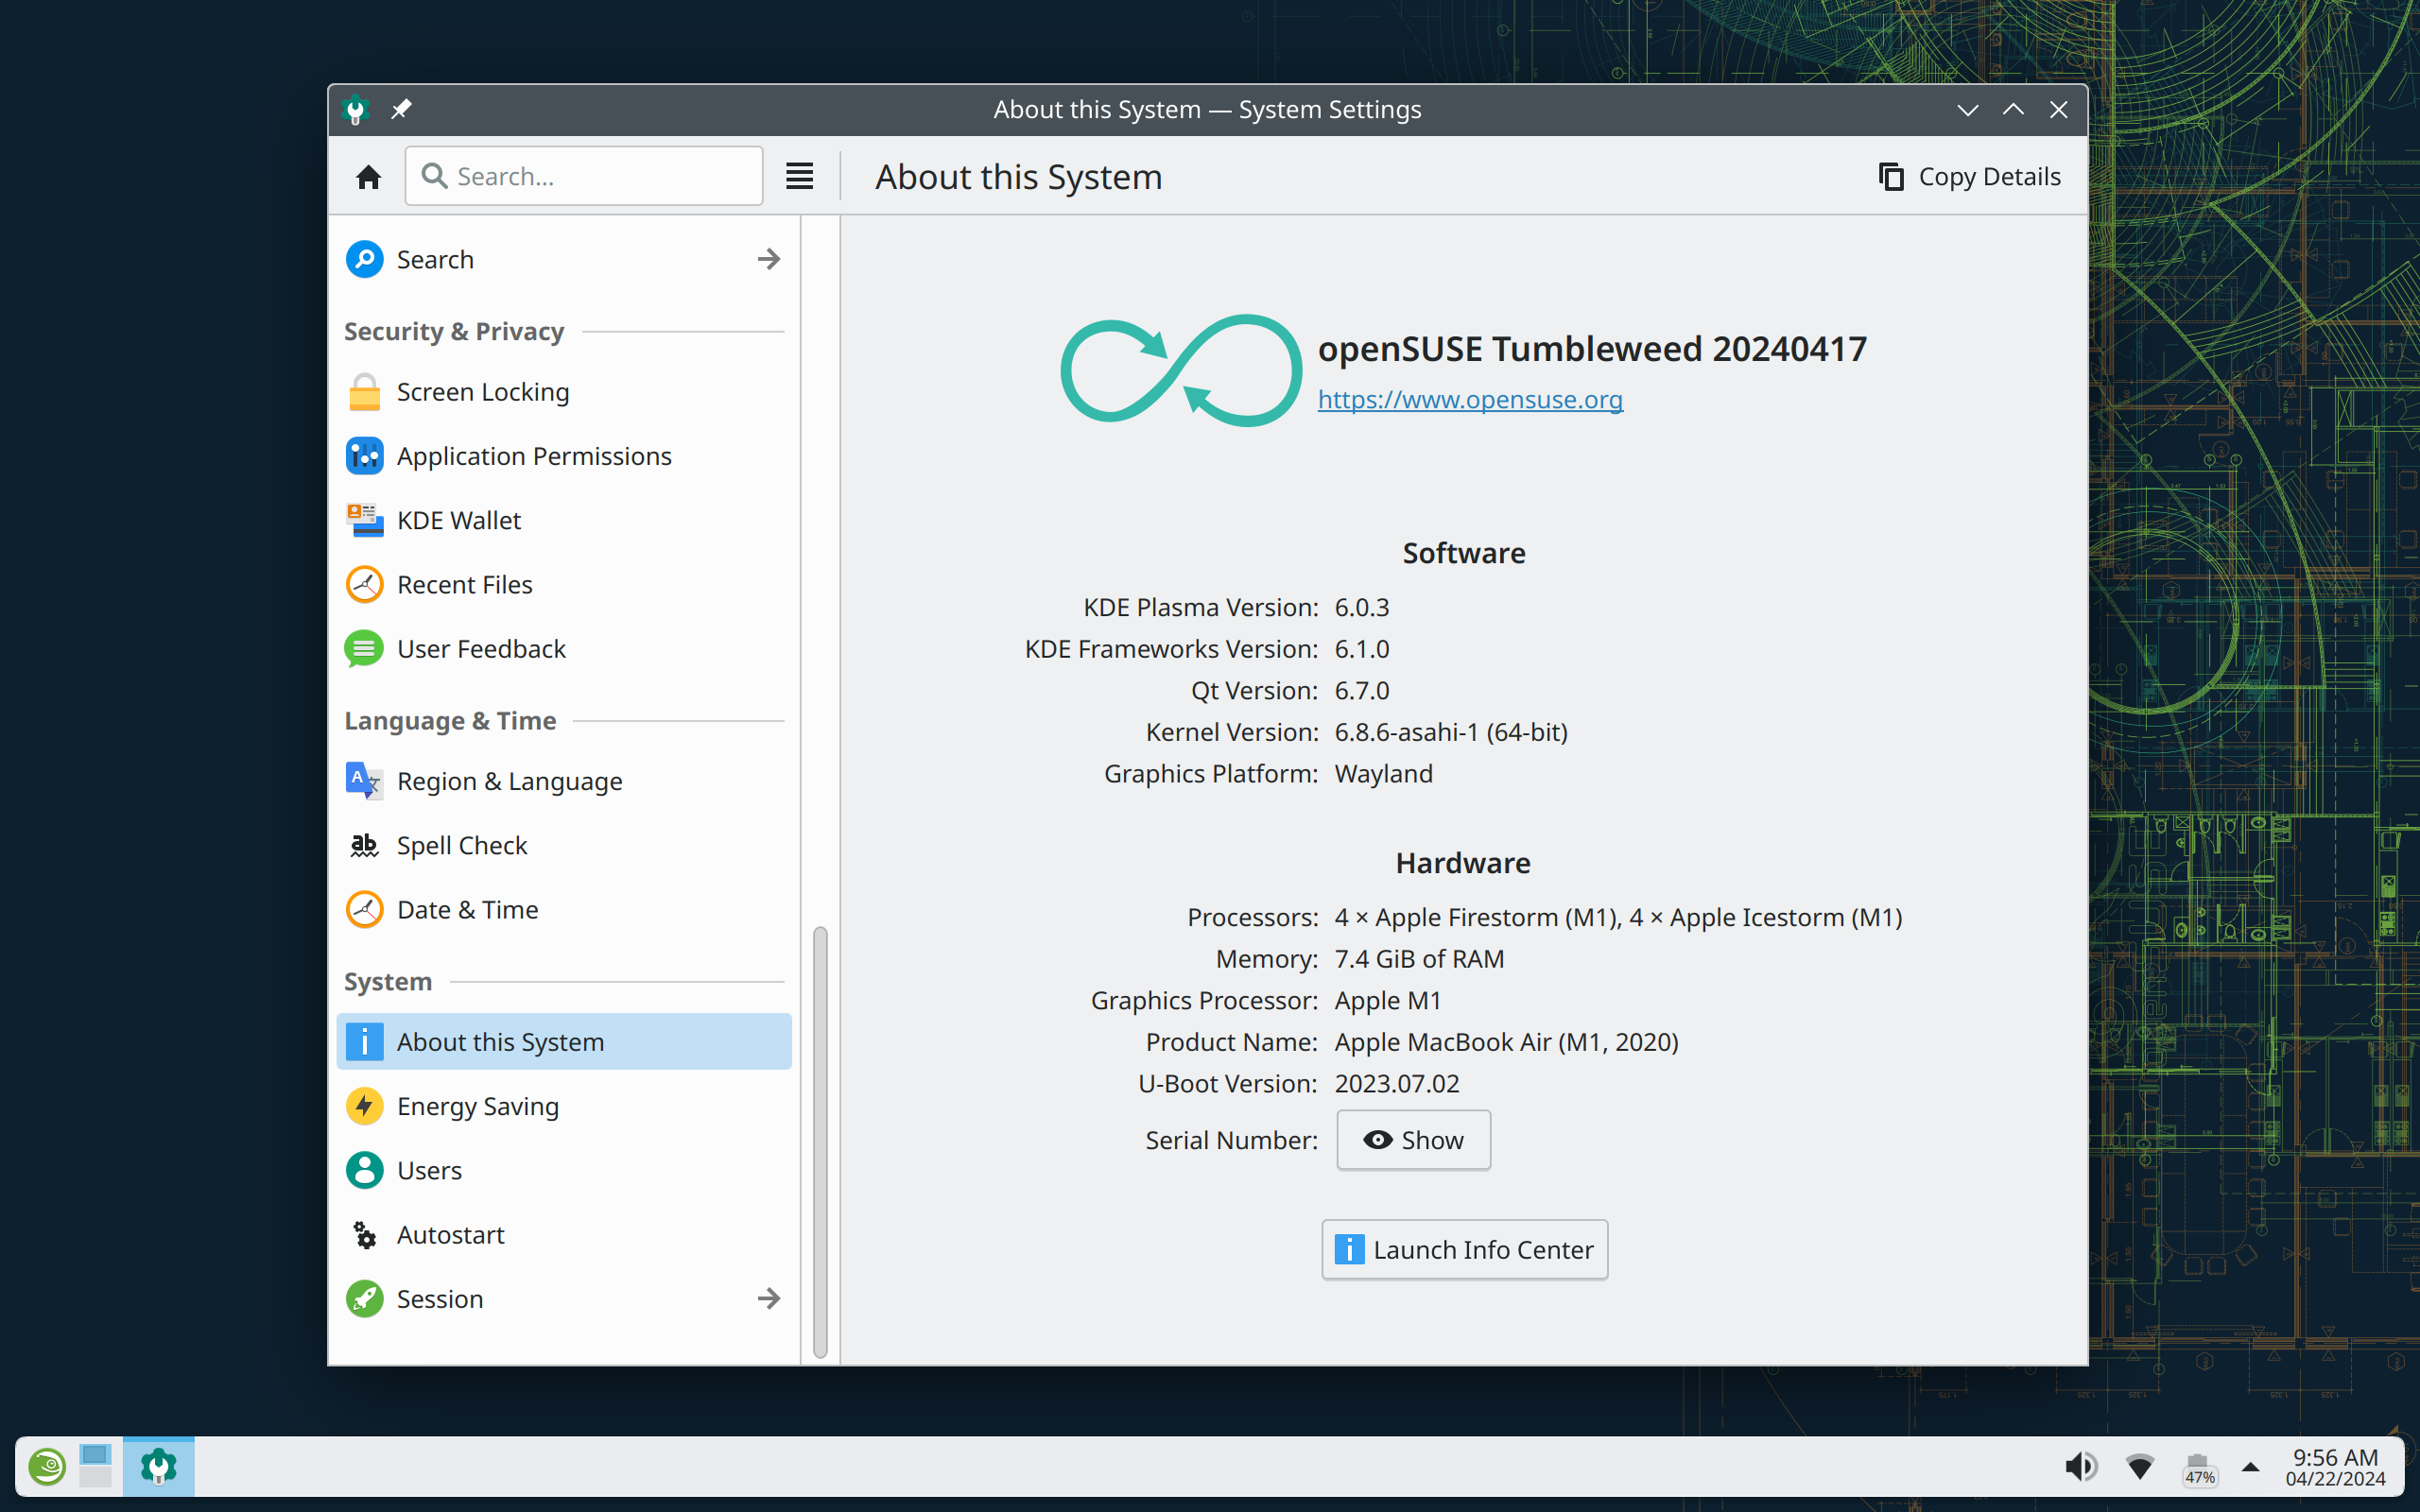Click the search input field

coord(583,174)
